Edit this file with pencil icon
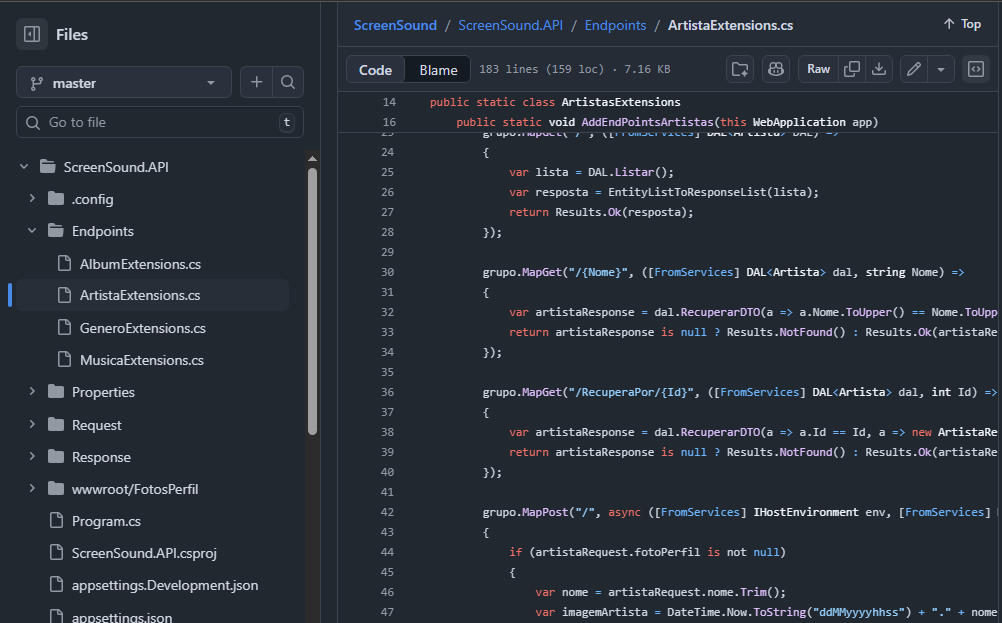Screen dimensions: 1002x623 [913, 69]
